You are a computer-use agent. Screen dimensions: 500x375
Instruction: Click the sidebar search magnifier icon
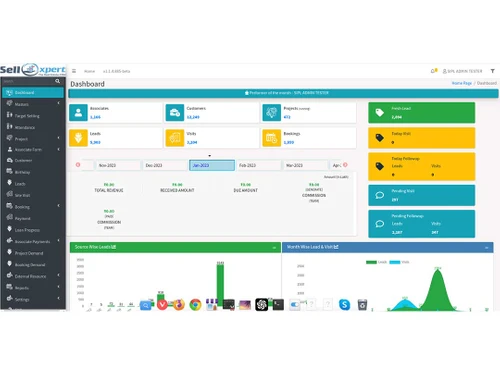57,81
